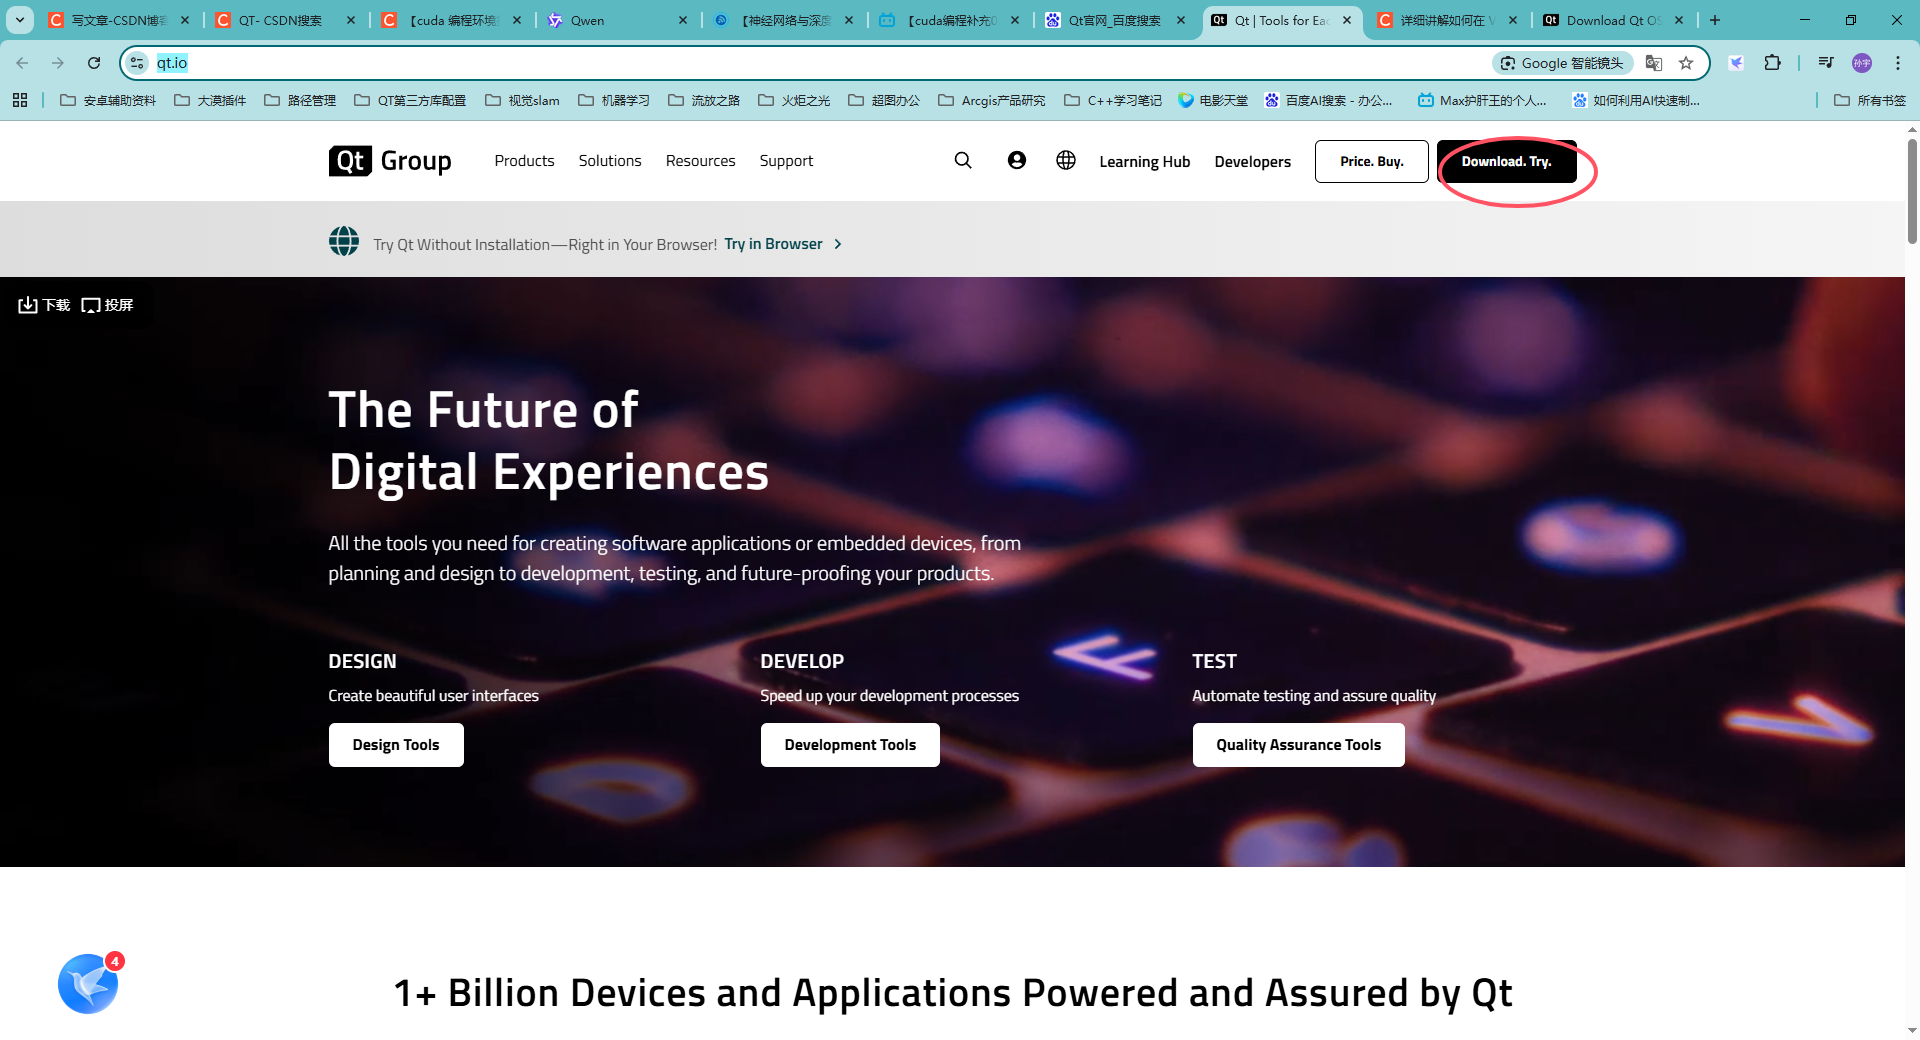Click the 下载 download overlay icon

tap(44, 305)
